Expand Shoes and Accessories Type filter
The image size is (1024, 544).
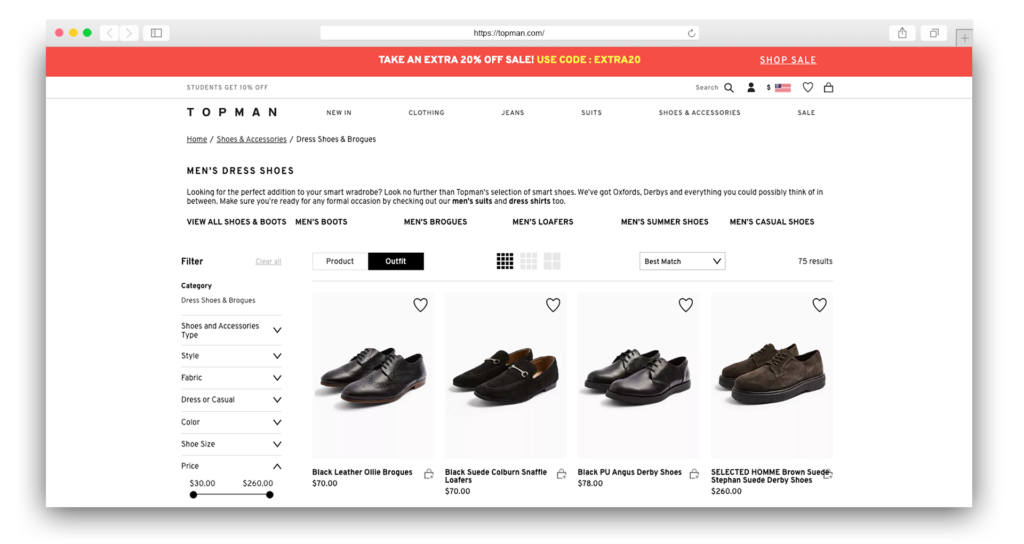click(x=231, y=330)
